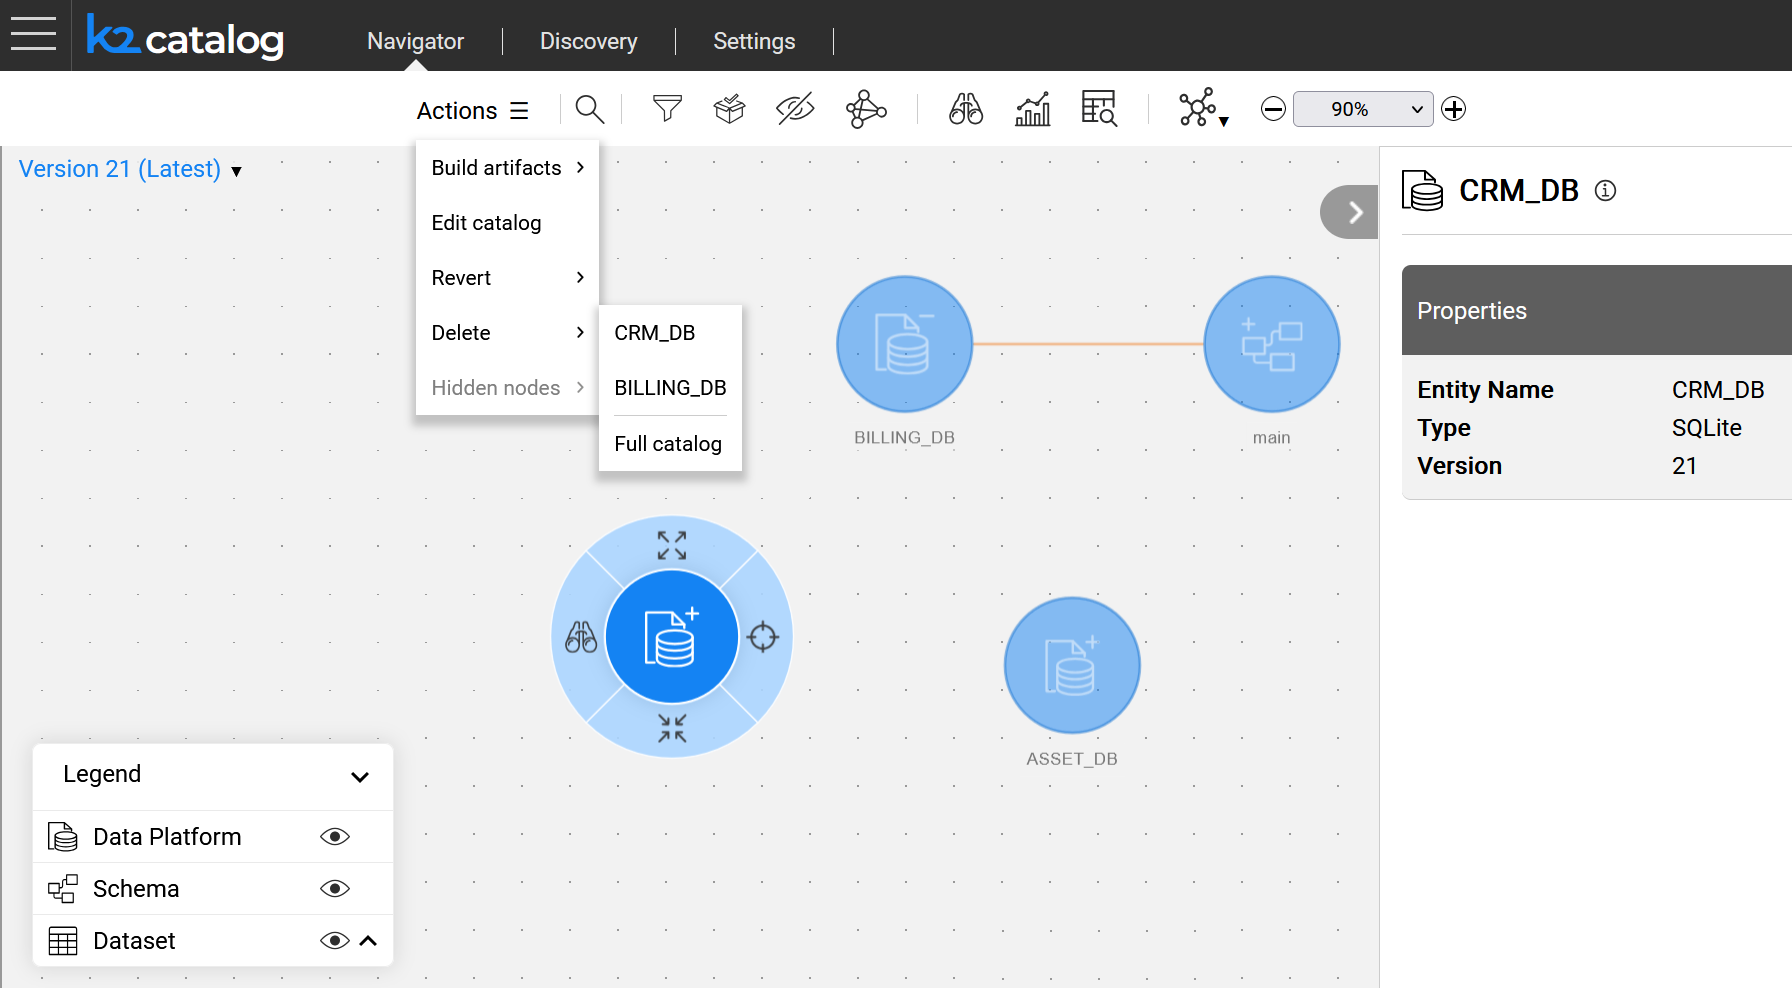Click the zoom out minus button
The width and height of the screenshot is (1792, 988).
(1273, 109)
